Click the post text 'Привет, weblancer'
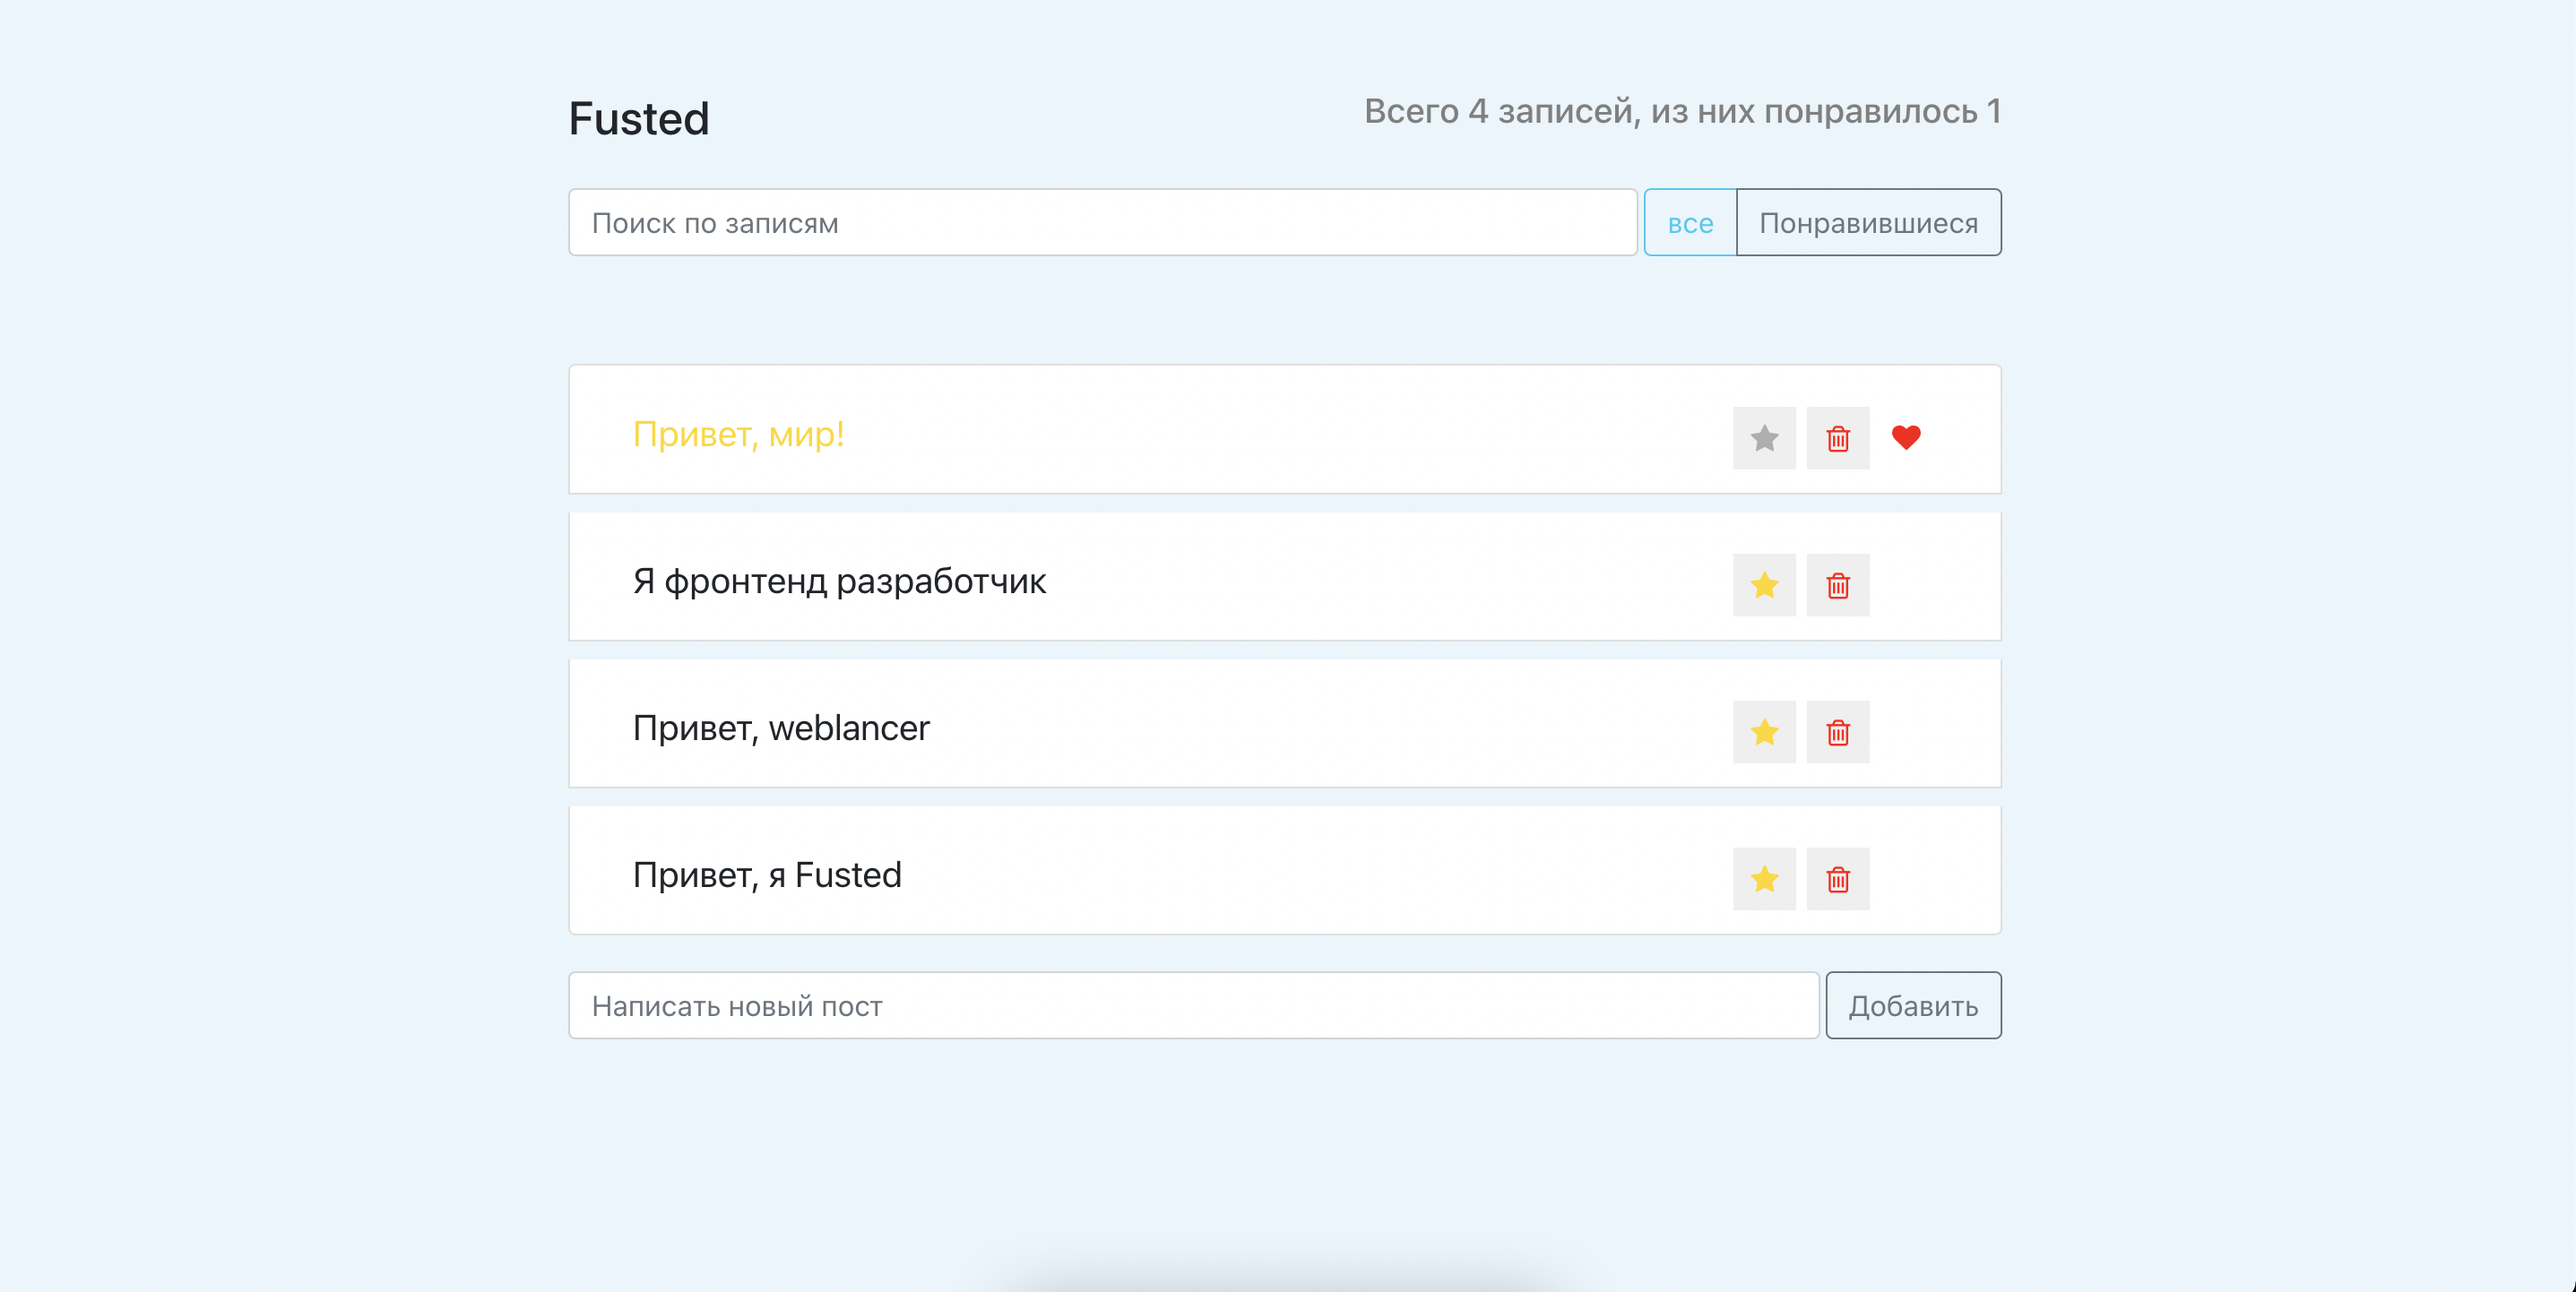This screenshot has height=1292, width=2576. tap(780, 728)
